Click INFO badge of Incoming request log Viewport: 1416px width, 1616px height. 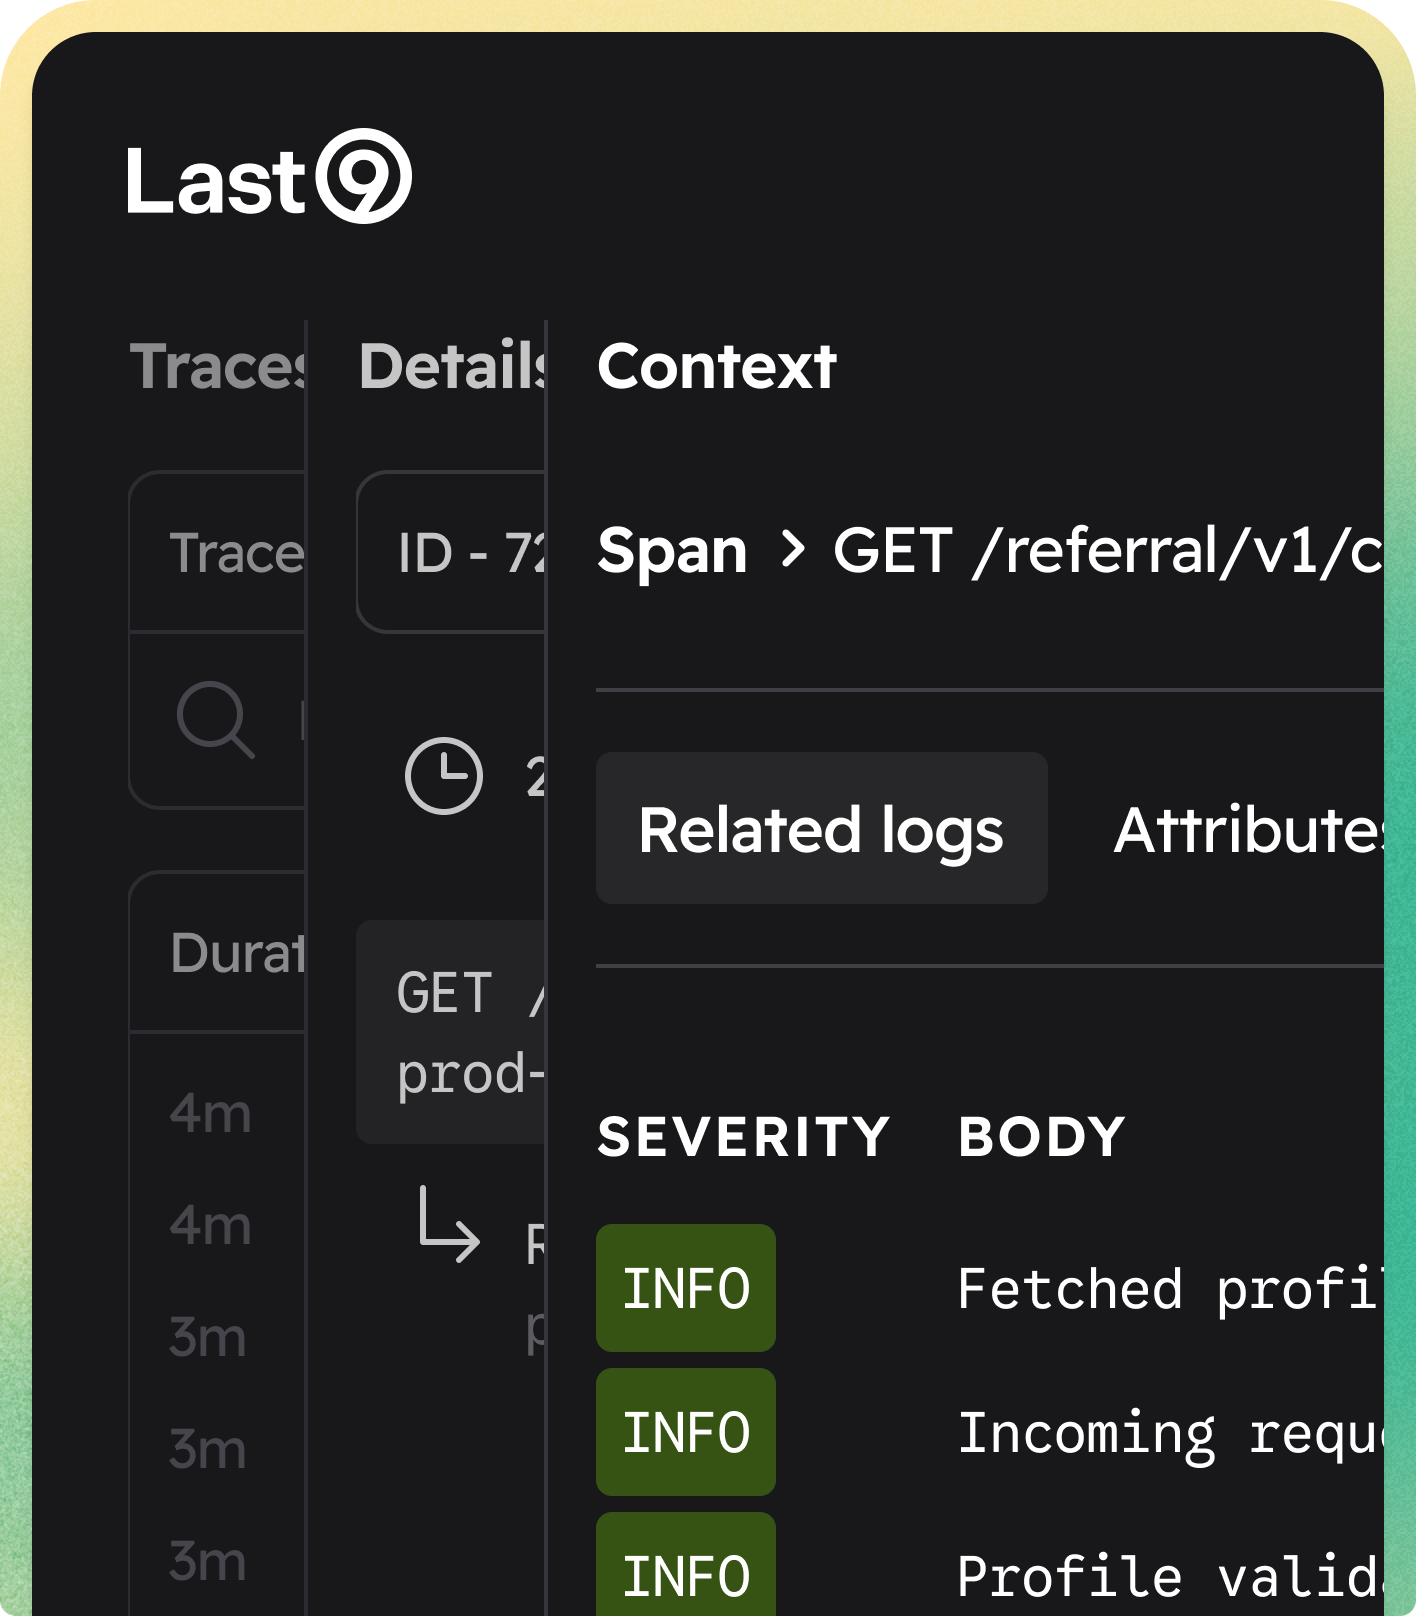(686, 1432)
